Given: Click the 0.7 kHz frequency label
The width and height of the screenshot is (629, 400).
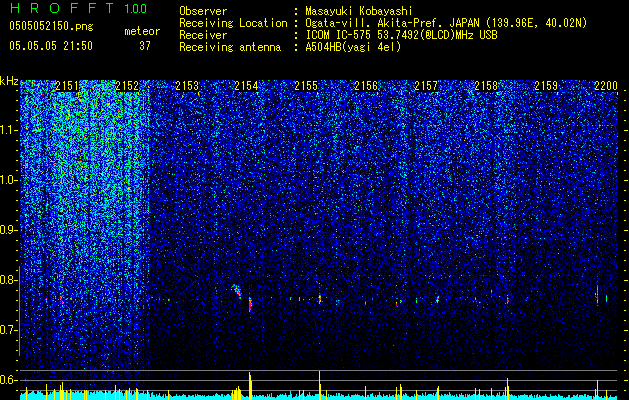Looking at the screenshot, I should pyautogui.click(x=7, y=330).
